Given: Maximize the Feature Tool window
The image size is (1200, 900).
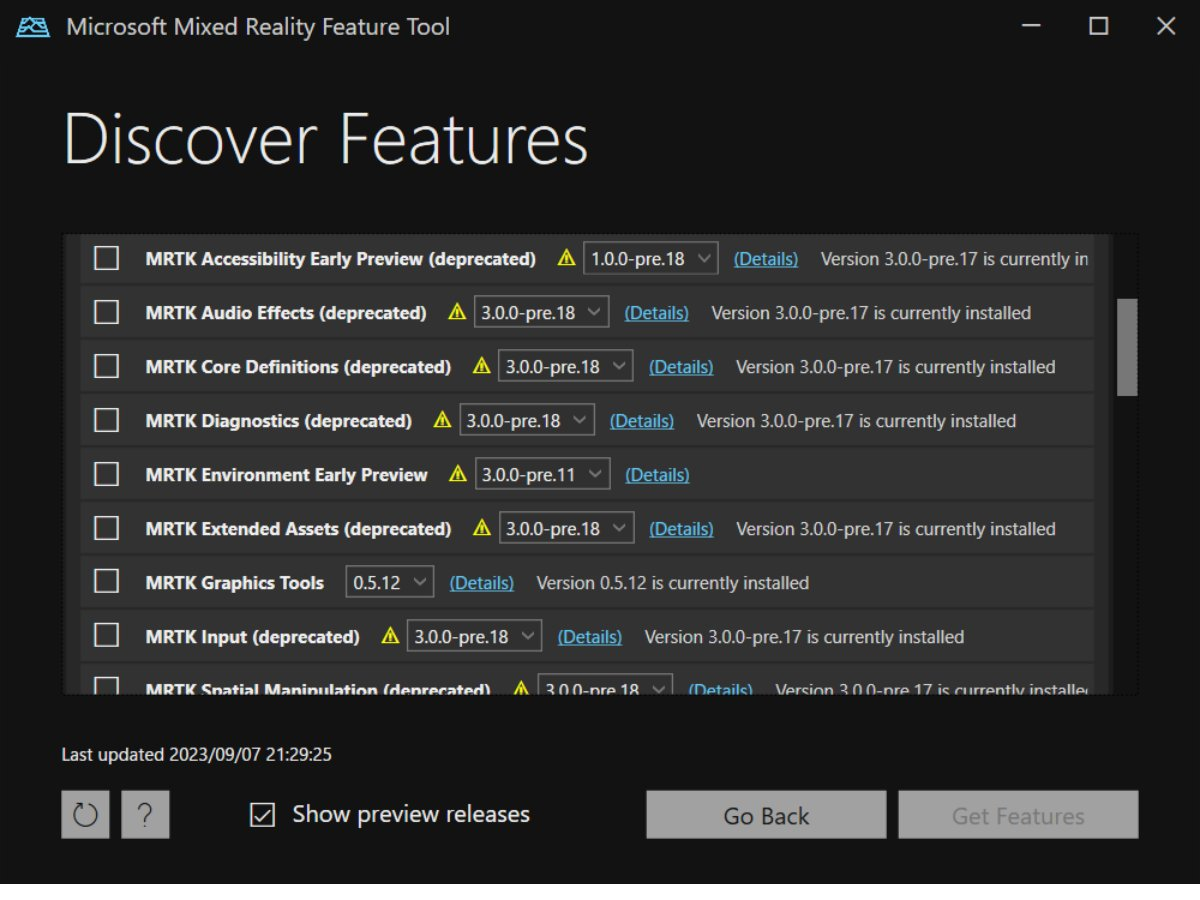Looking at the screenshot, I should 1099,27.
